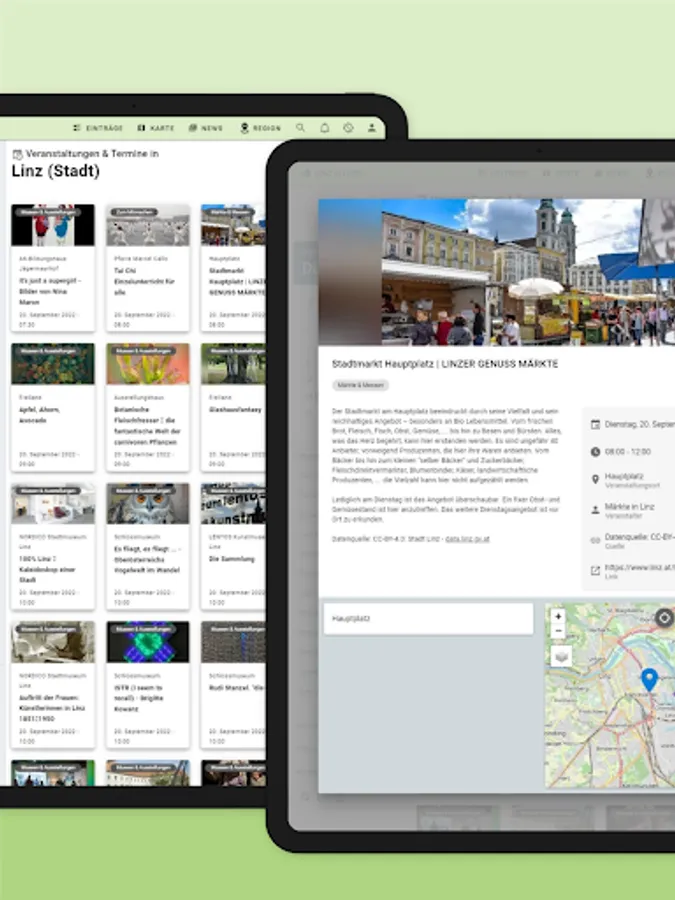The image size is (675, 900).
Task: Open the 'Auftritt der Frauen' event card
Action: 53,684
